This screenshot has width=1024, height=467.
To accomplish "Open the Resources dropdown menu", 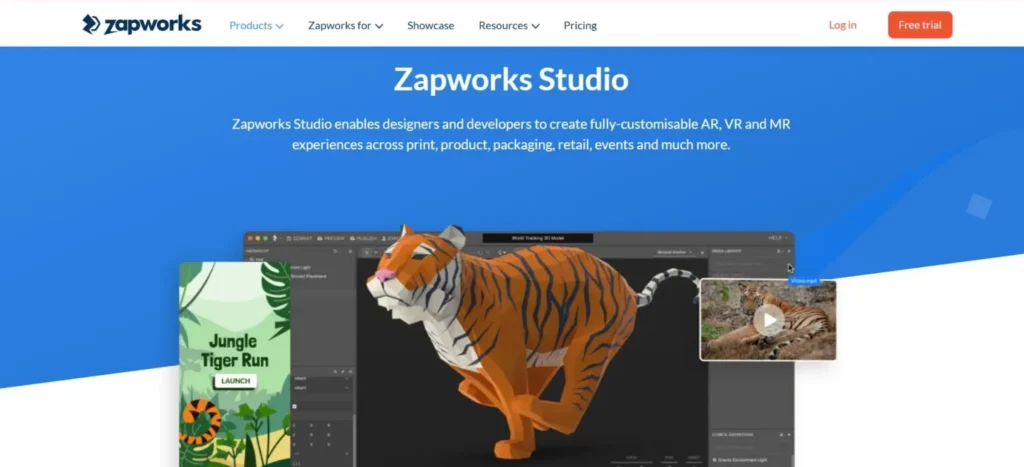I will [509, 25].
